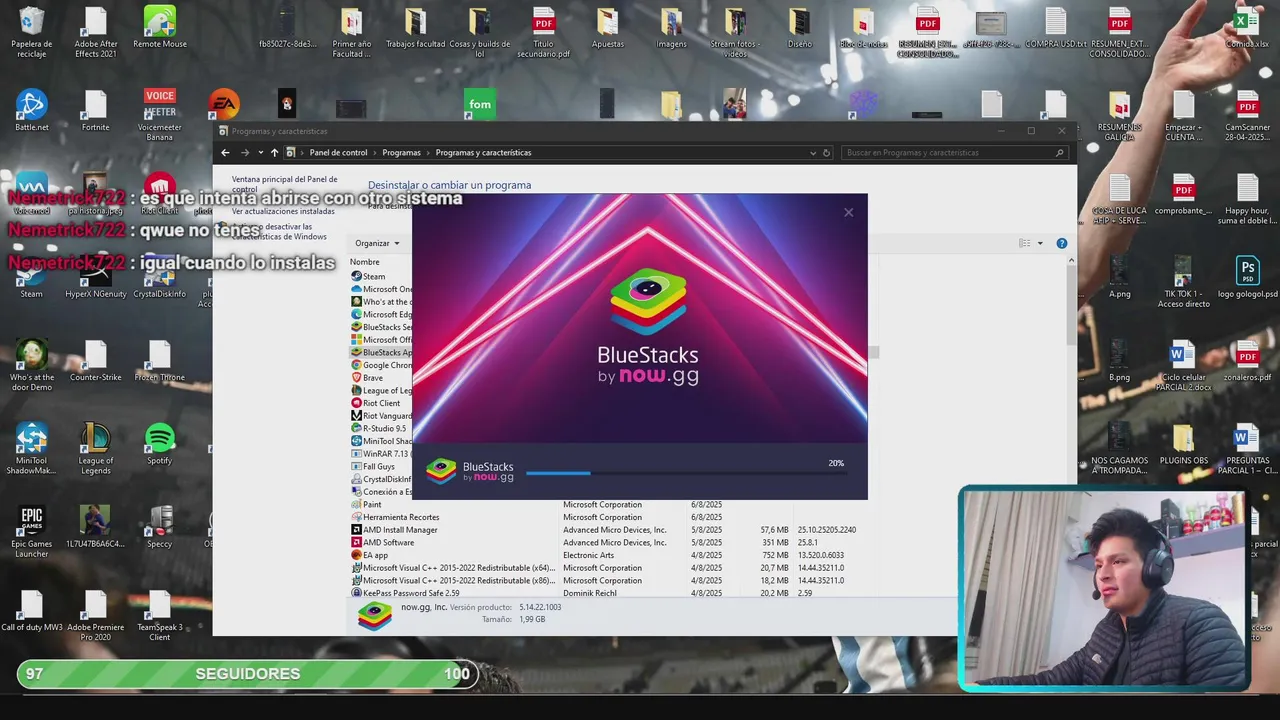Expand the view options dropdown arrow
Image resolution: width=1280 pixels, height=720 pixels.
click(1040, 243)
